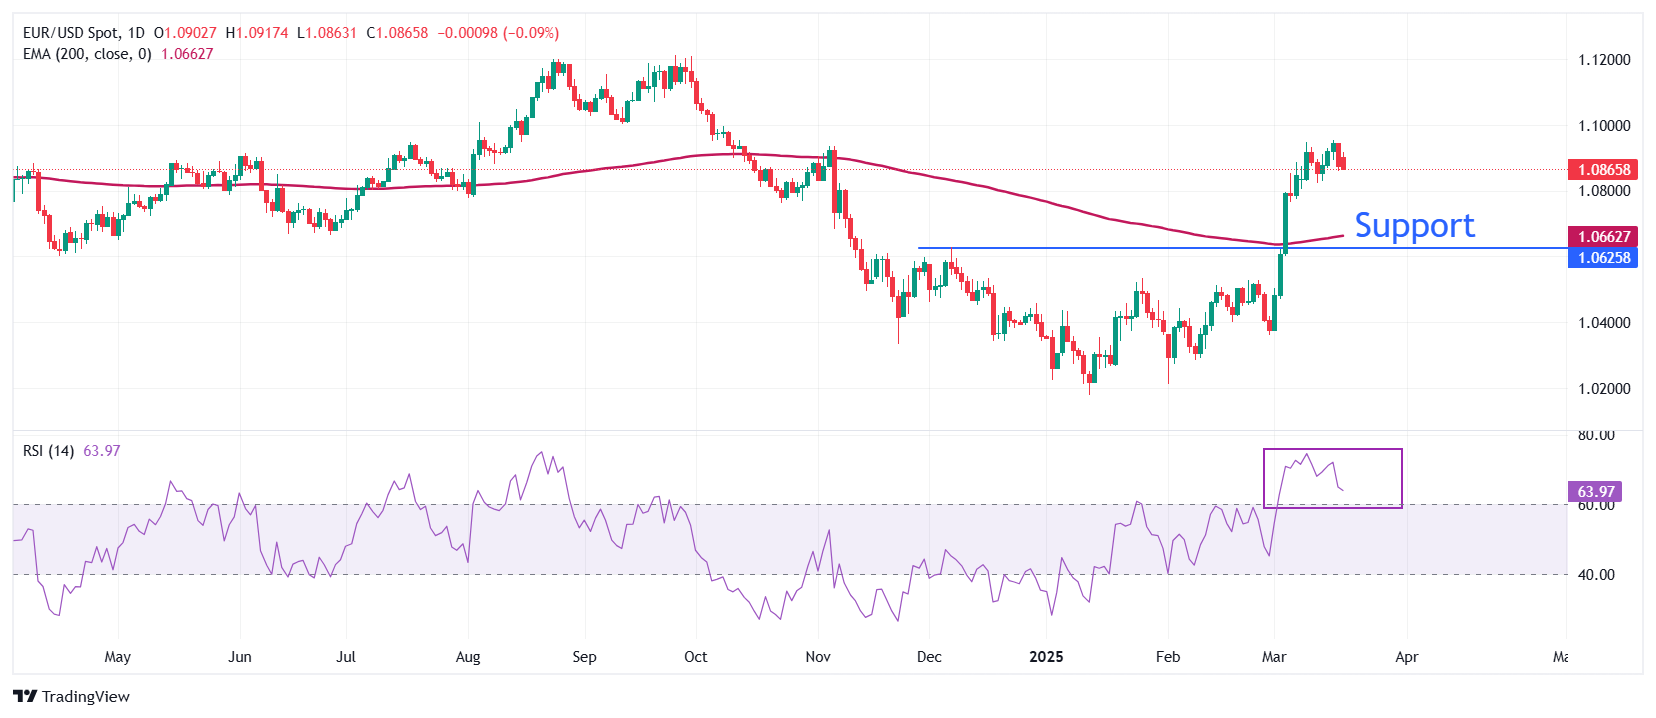Click the red 1.06627 EMA value tag
Image resolution: width=1656 pixels, height=718 pixels.
click(x=1603, y=237)
